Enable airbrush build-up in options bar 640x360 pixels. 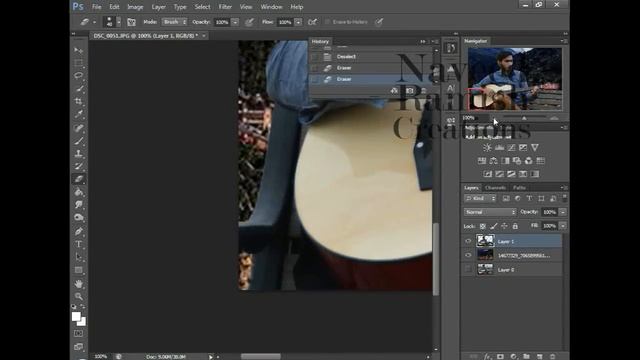click(312, 22)
